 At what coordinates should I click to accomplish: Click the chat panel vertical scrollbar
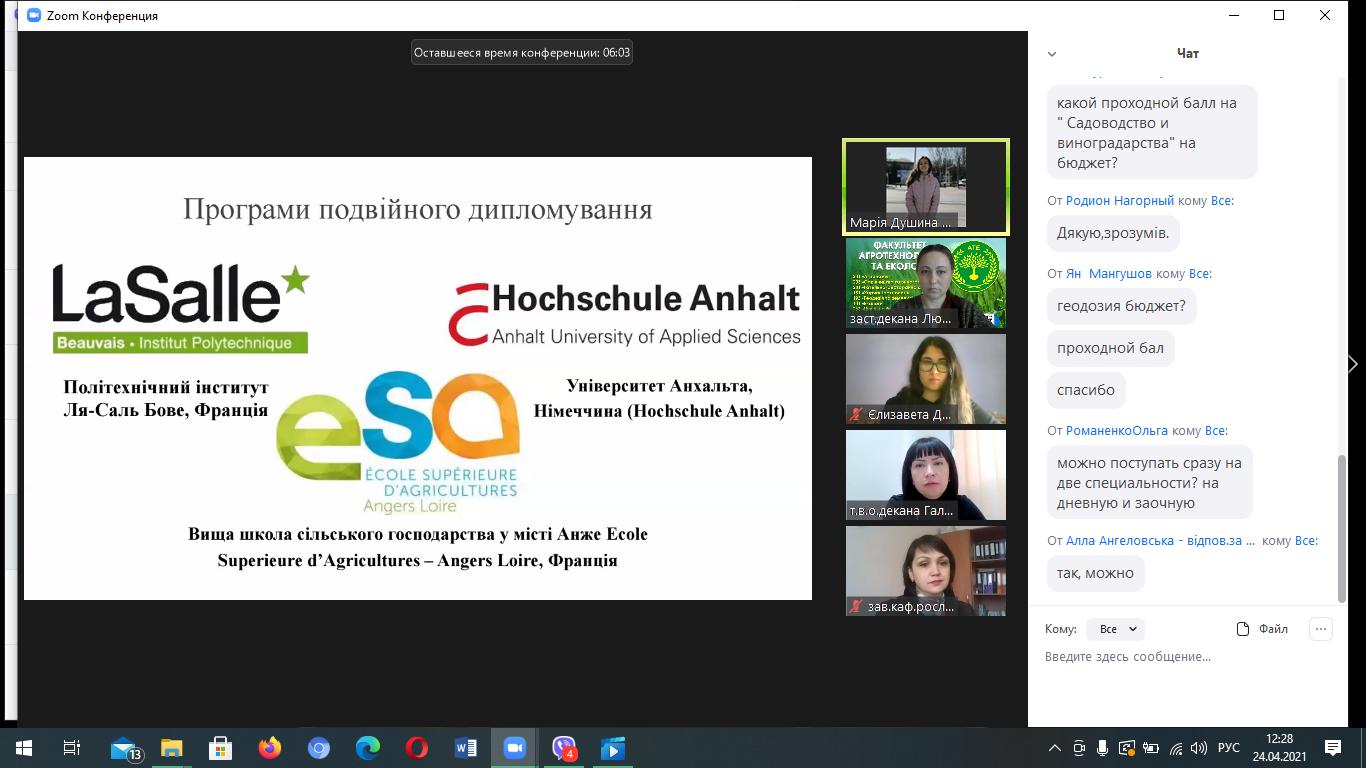(1342, 527)
